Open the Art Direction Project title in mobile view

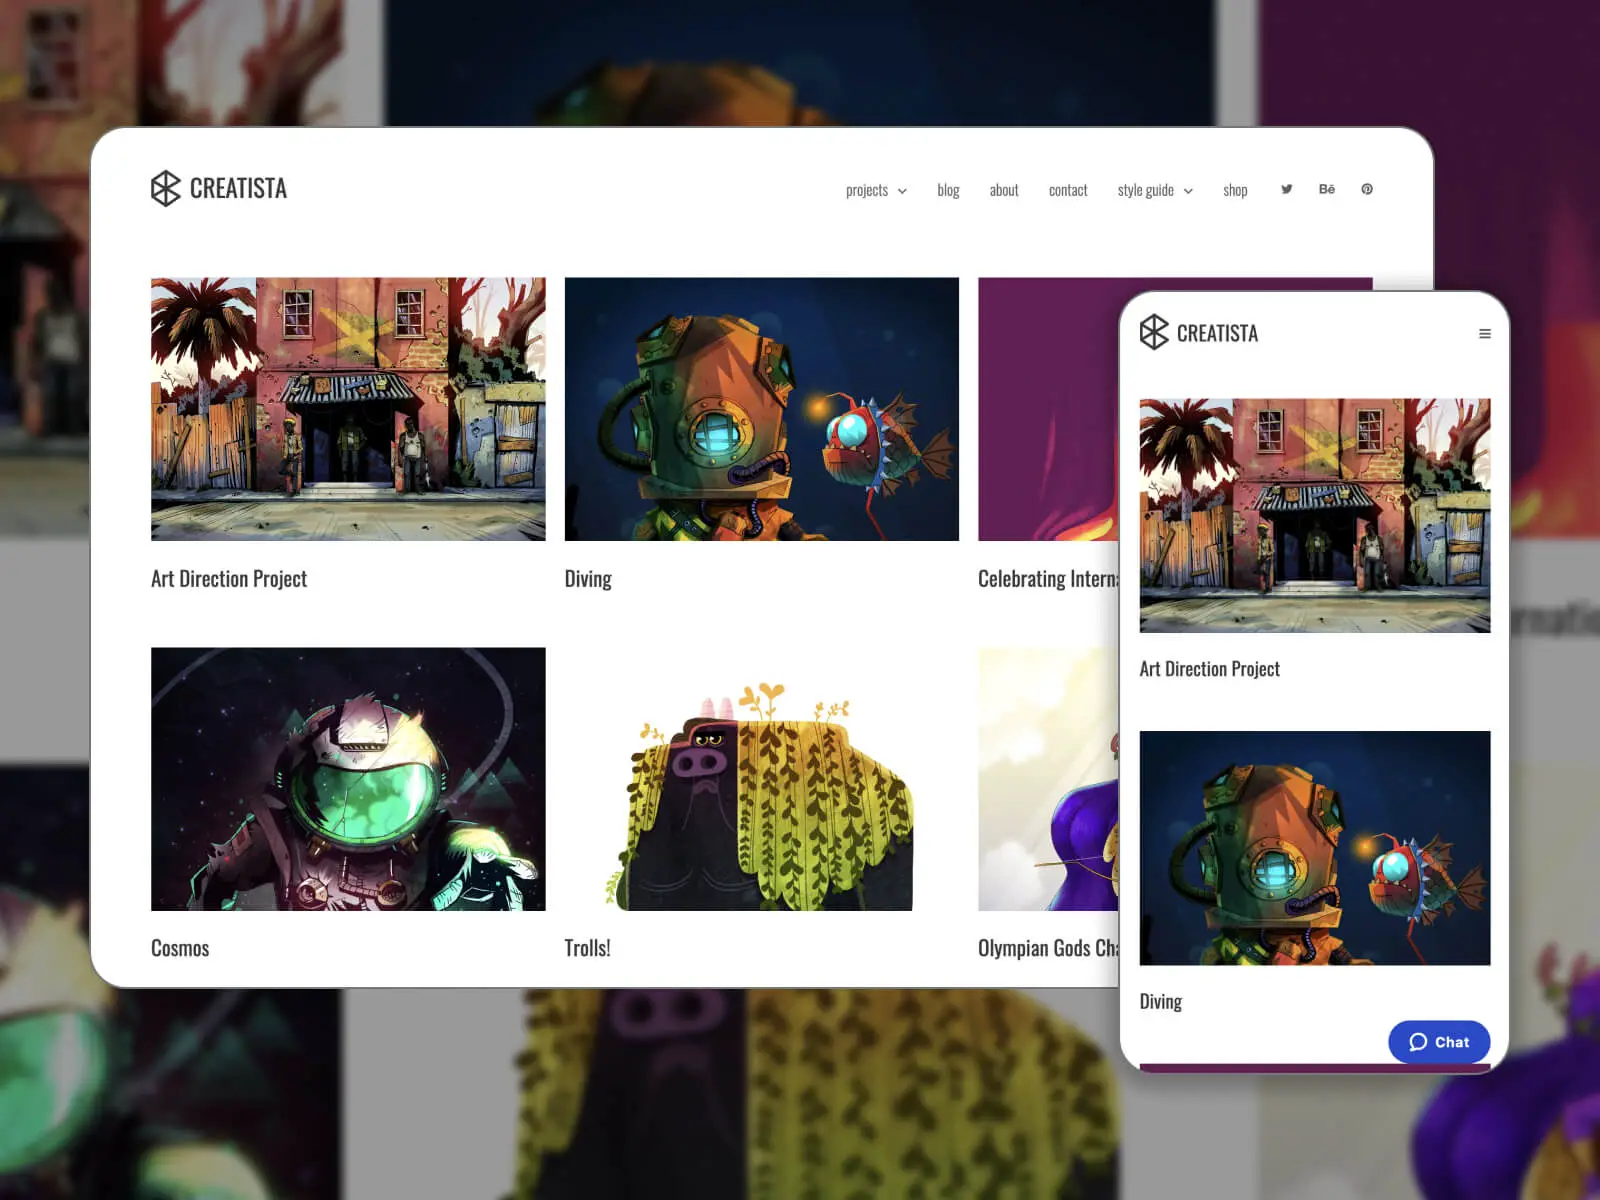(x=1210, y=669)
